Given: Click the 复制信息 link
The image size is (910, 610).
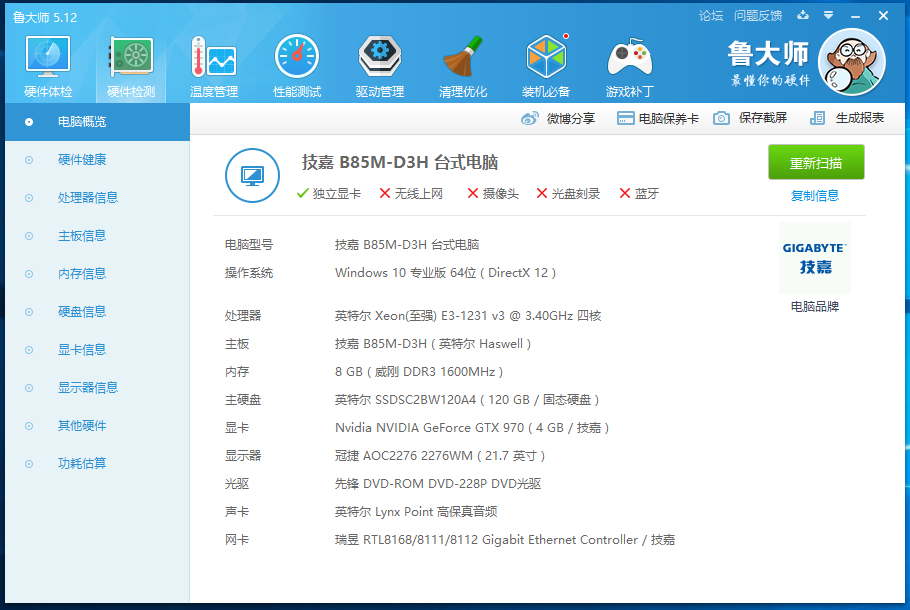Looking at the screenshot, I should [815, 196].
